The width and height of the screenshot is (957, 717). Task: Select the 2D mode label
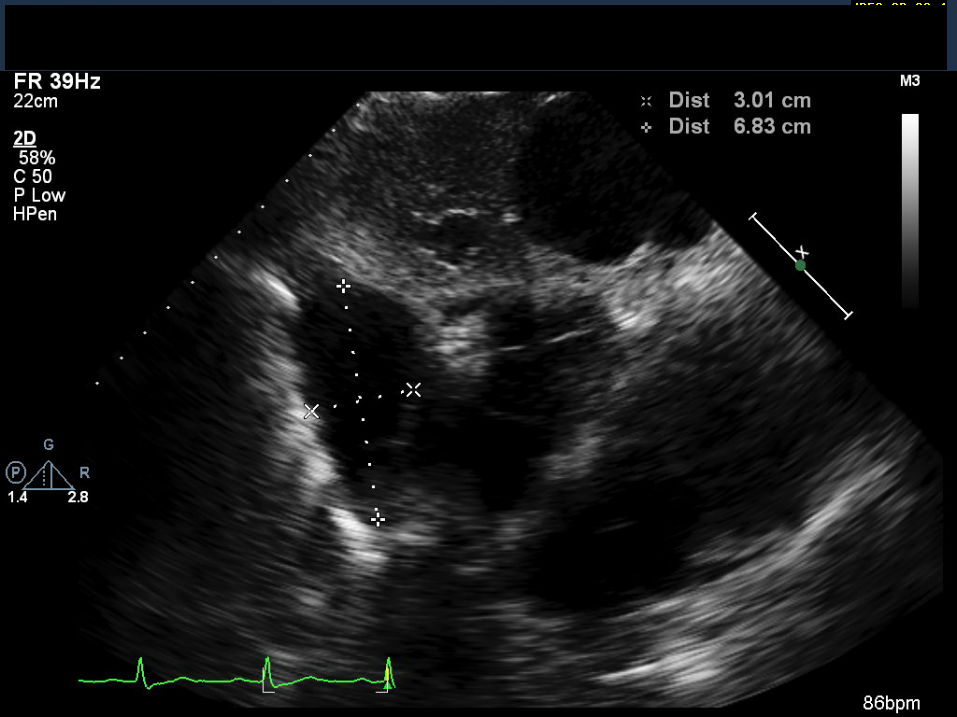coord(25,139)
